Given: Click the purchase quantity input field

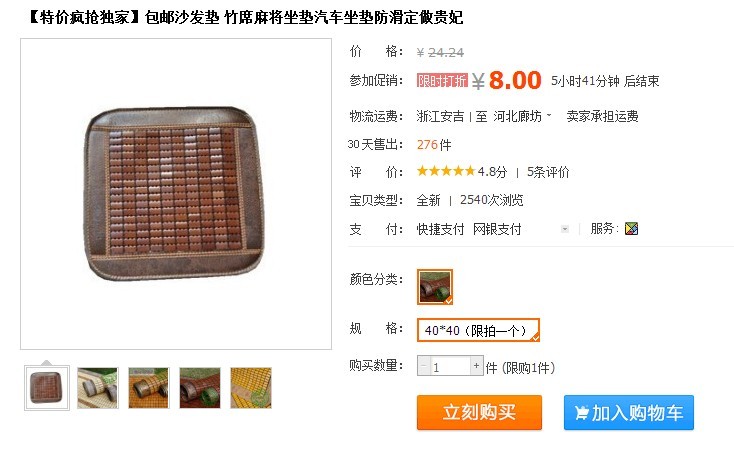Looking at the screenshot, I should click(x=450, y=366).
